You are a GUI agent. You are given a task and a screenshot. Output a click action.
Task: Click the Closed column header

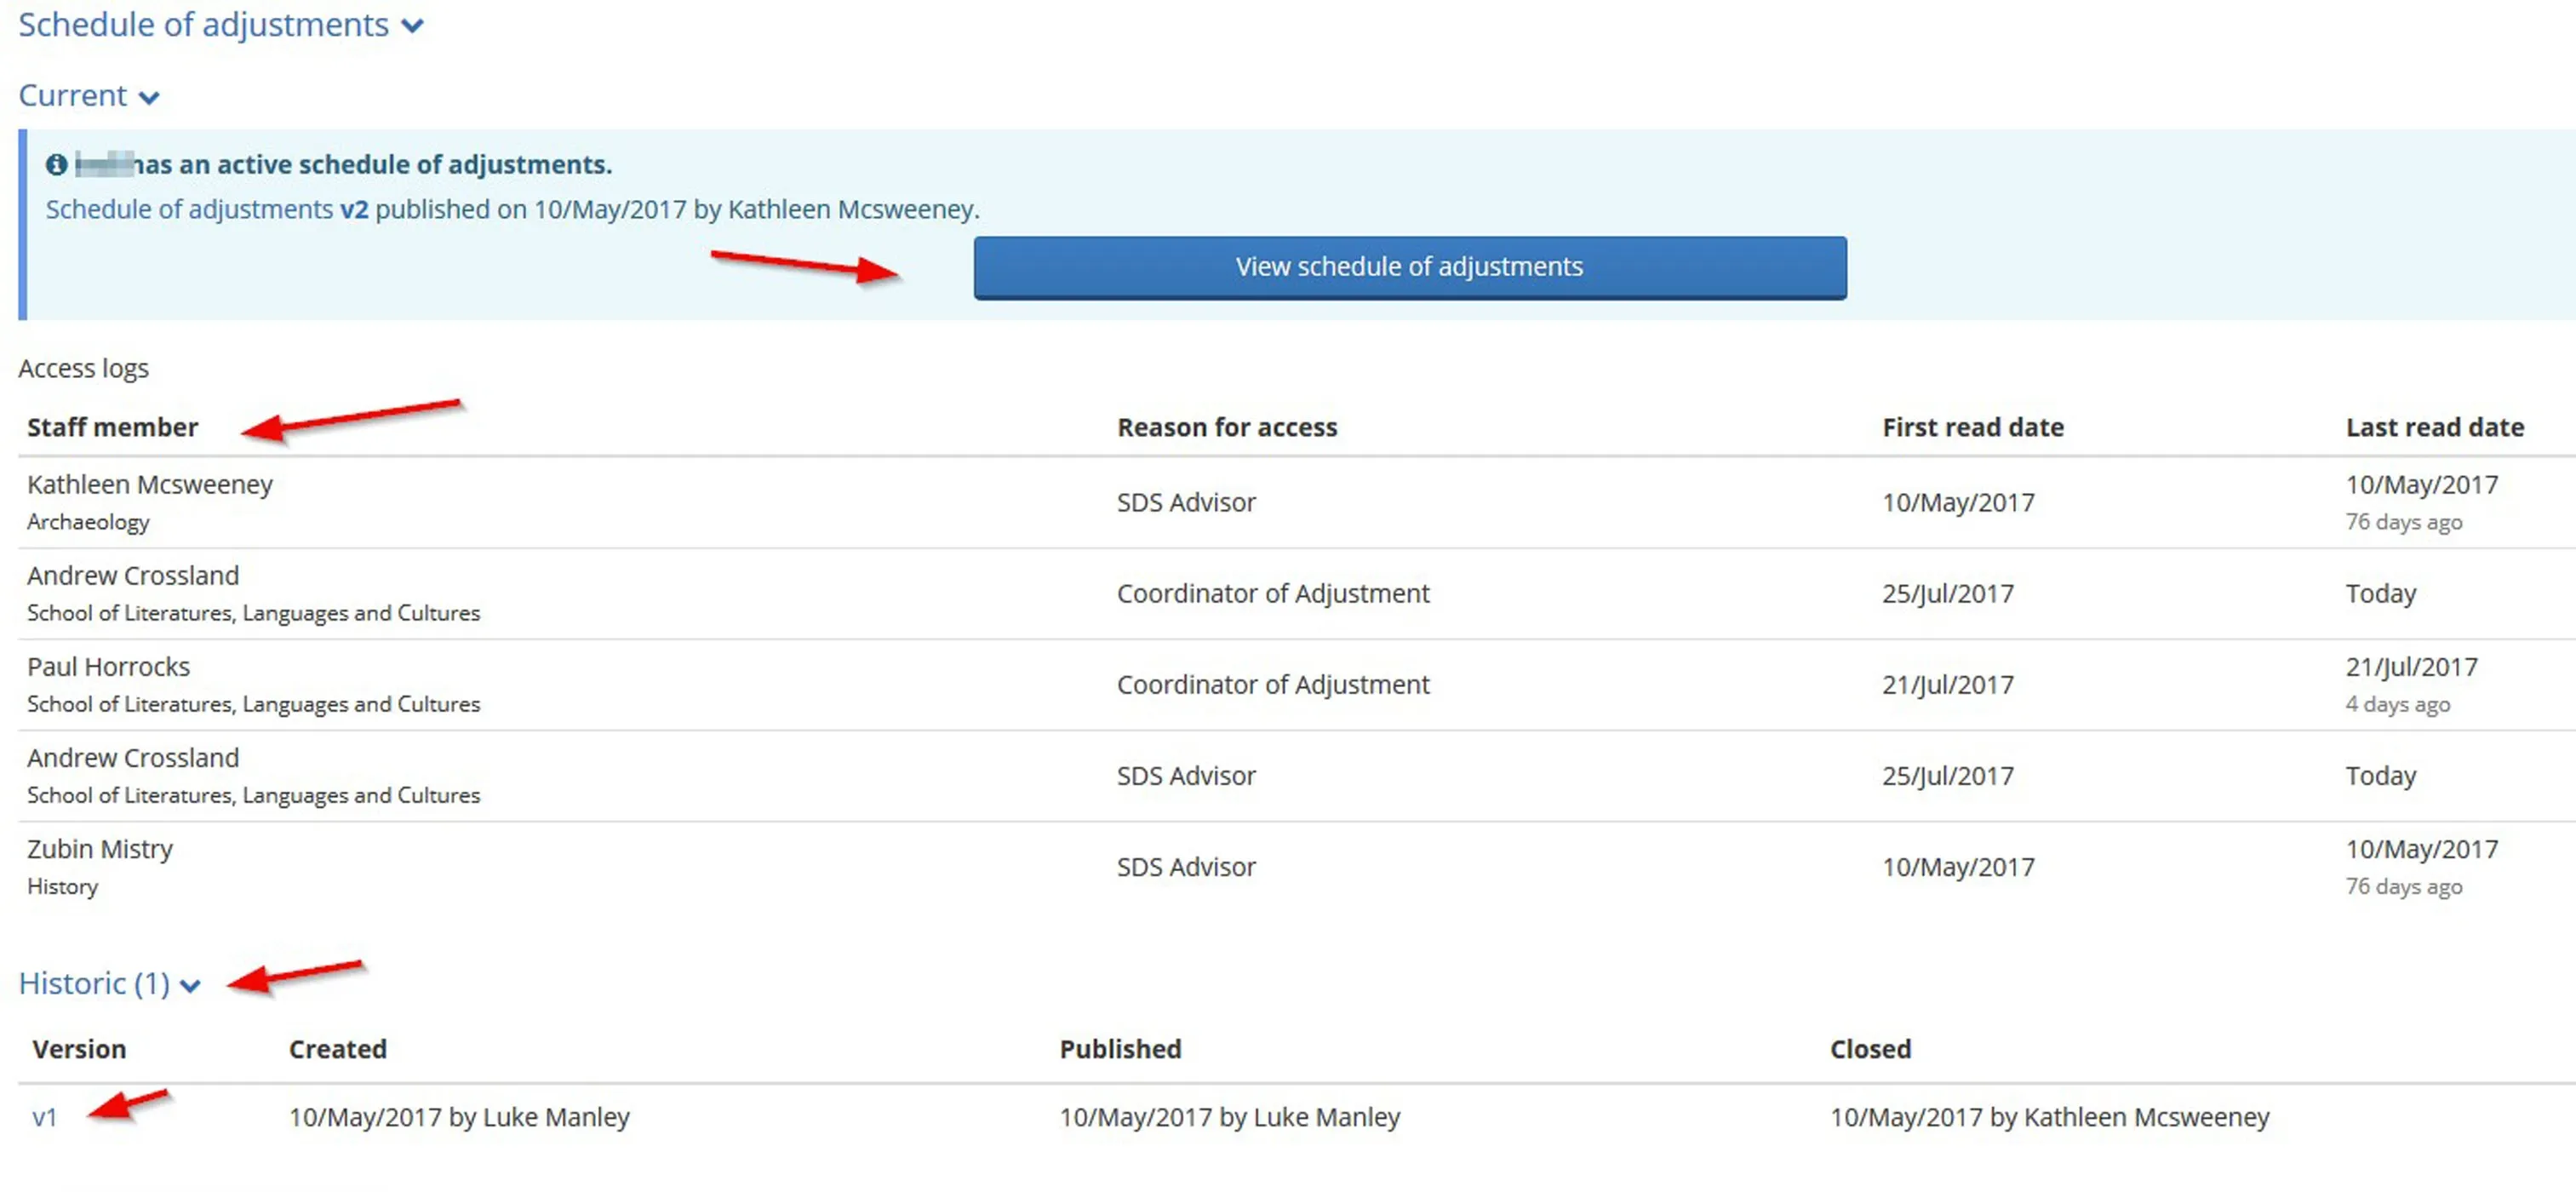(1870, 1049)
